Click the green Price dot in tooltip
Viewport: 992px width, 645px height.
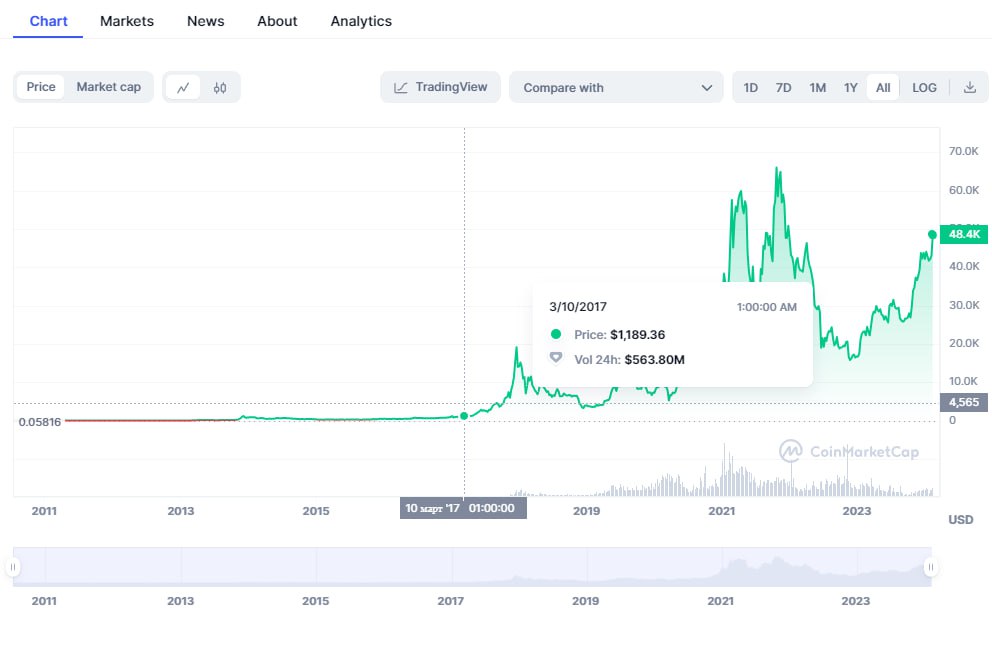click(555, 334)
